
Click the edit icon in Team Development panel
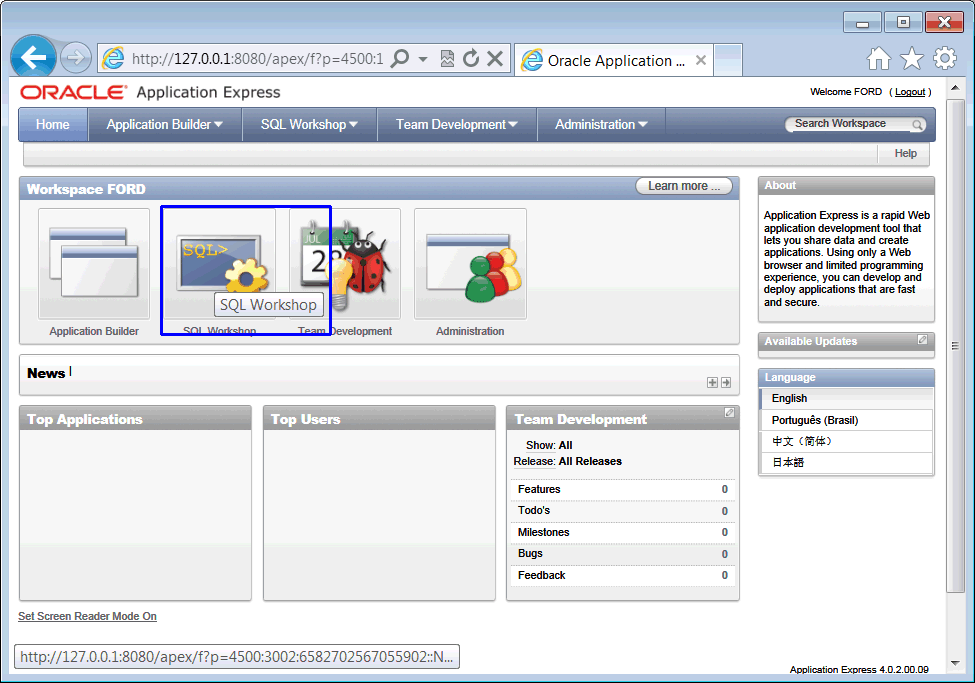(x=729, y=412)
